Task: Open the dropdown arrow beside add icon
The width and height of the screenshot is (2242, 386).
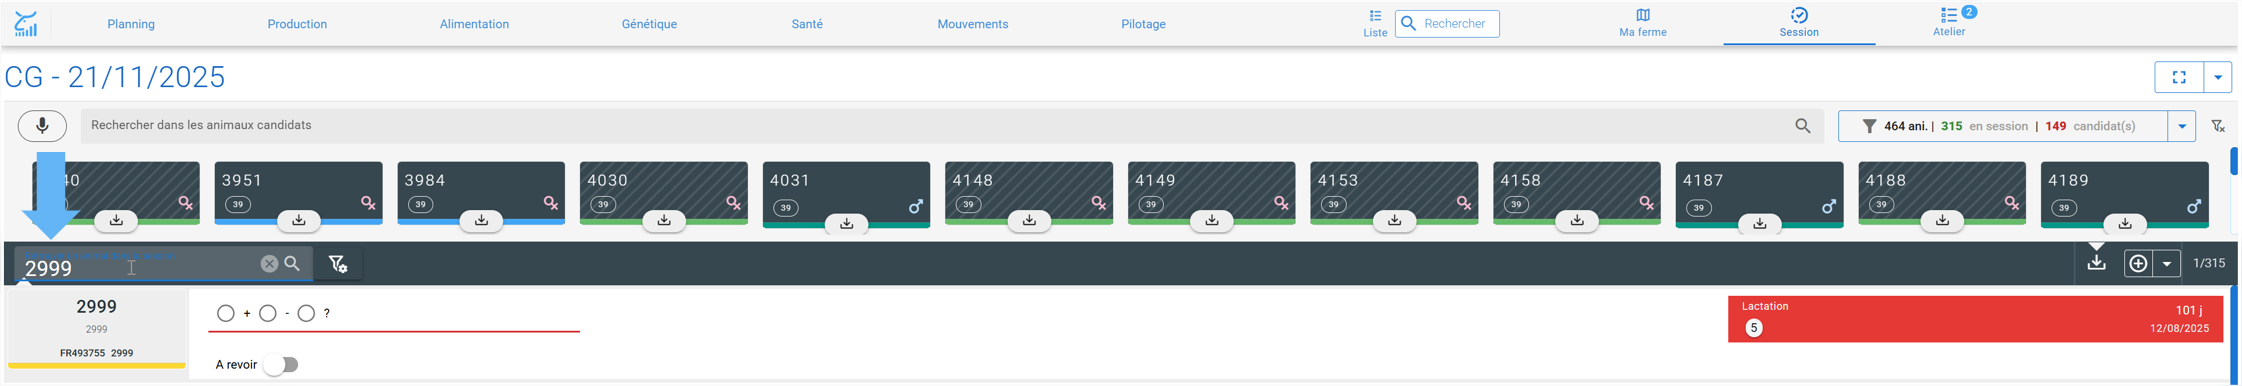Action: (2167, 264)
